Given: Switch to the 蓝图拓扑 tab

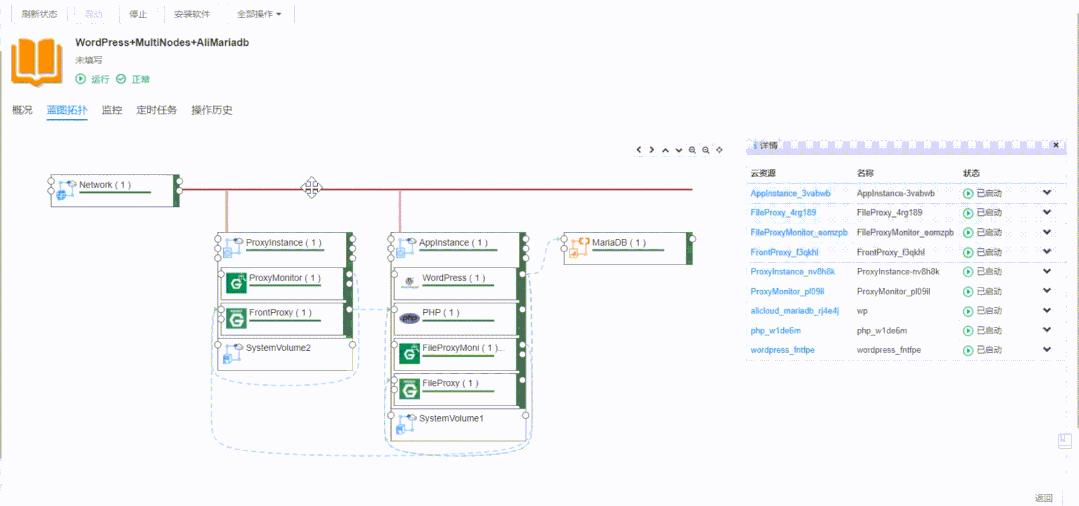Looking at the screenshot, I should 67,109.
